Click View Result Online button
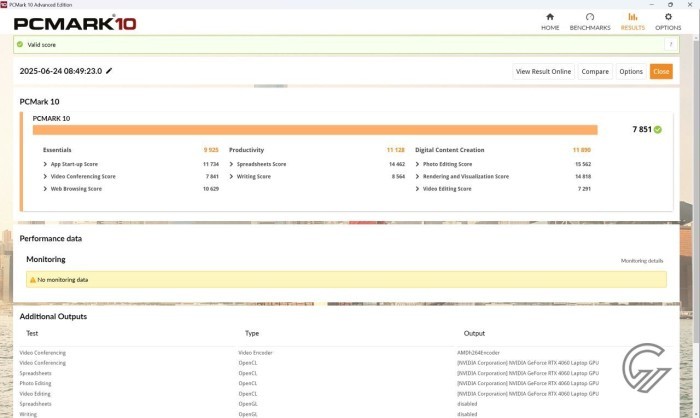Screen dimensions: 700x418 (543, 71)
